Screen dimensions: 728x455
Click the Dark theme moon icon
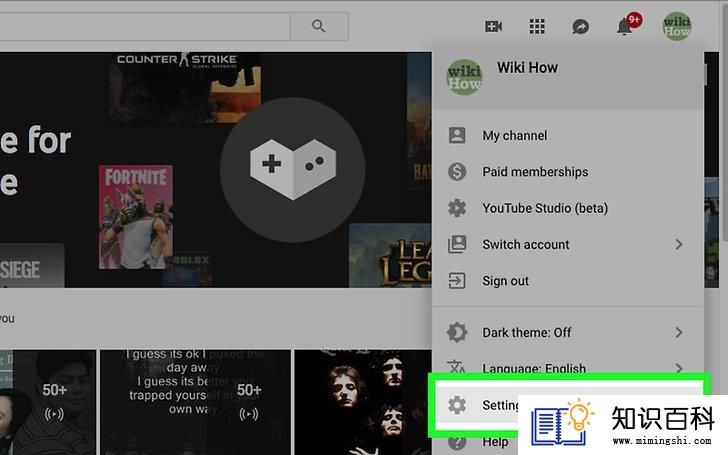pos(457,332)
